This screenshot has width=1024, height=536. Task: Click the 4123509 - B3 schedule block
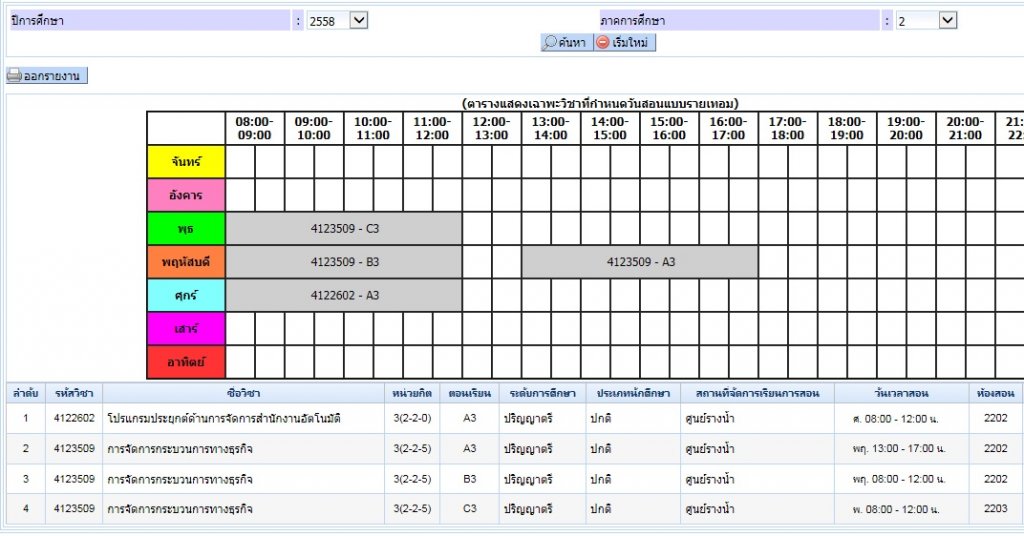coord(344,262)
